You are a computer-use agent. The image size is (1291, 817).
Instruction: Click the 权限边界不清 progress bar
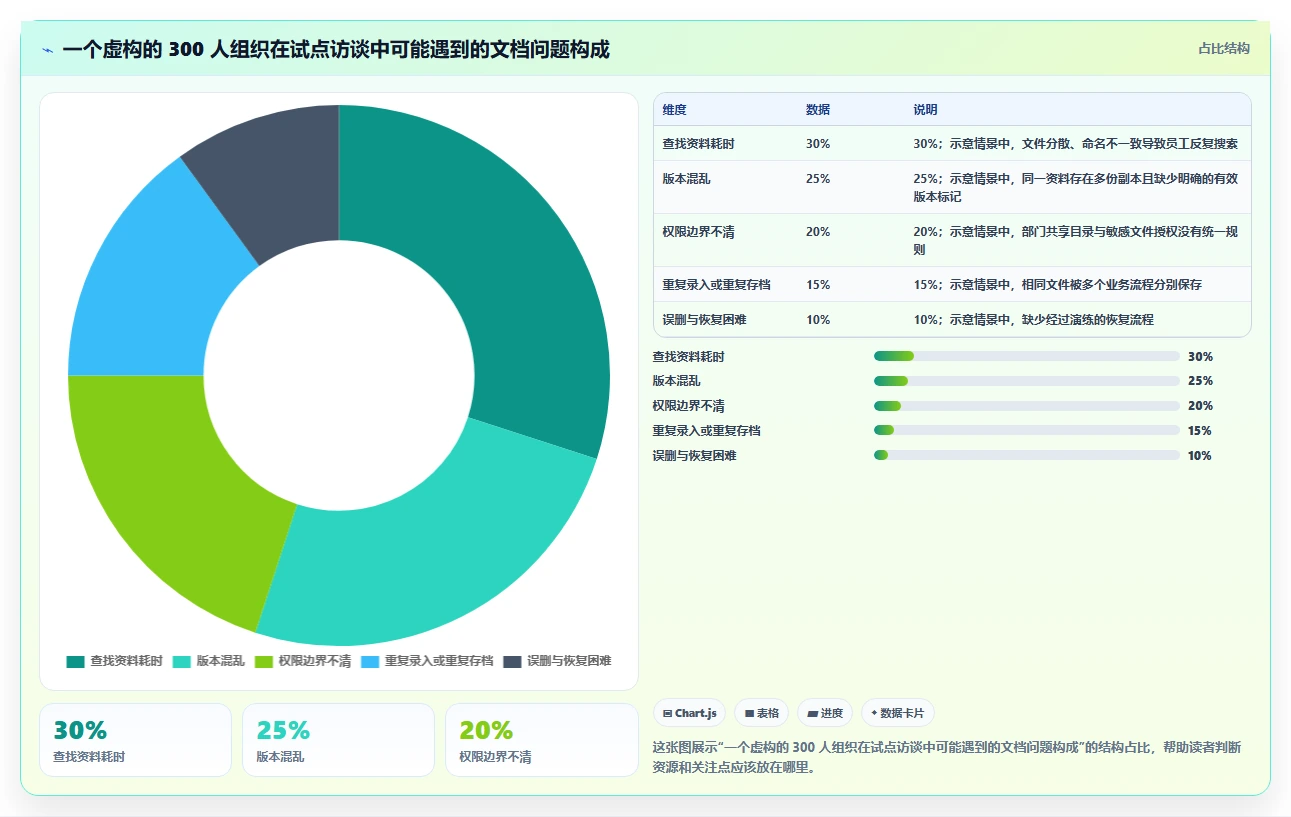(x=1027, y=406)
